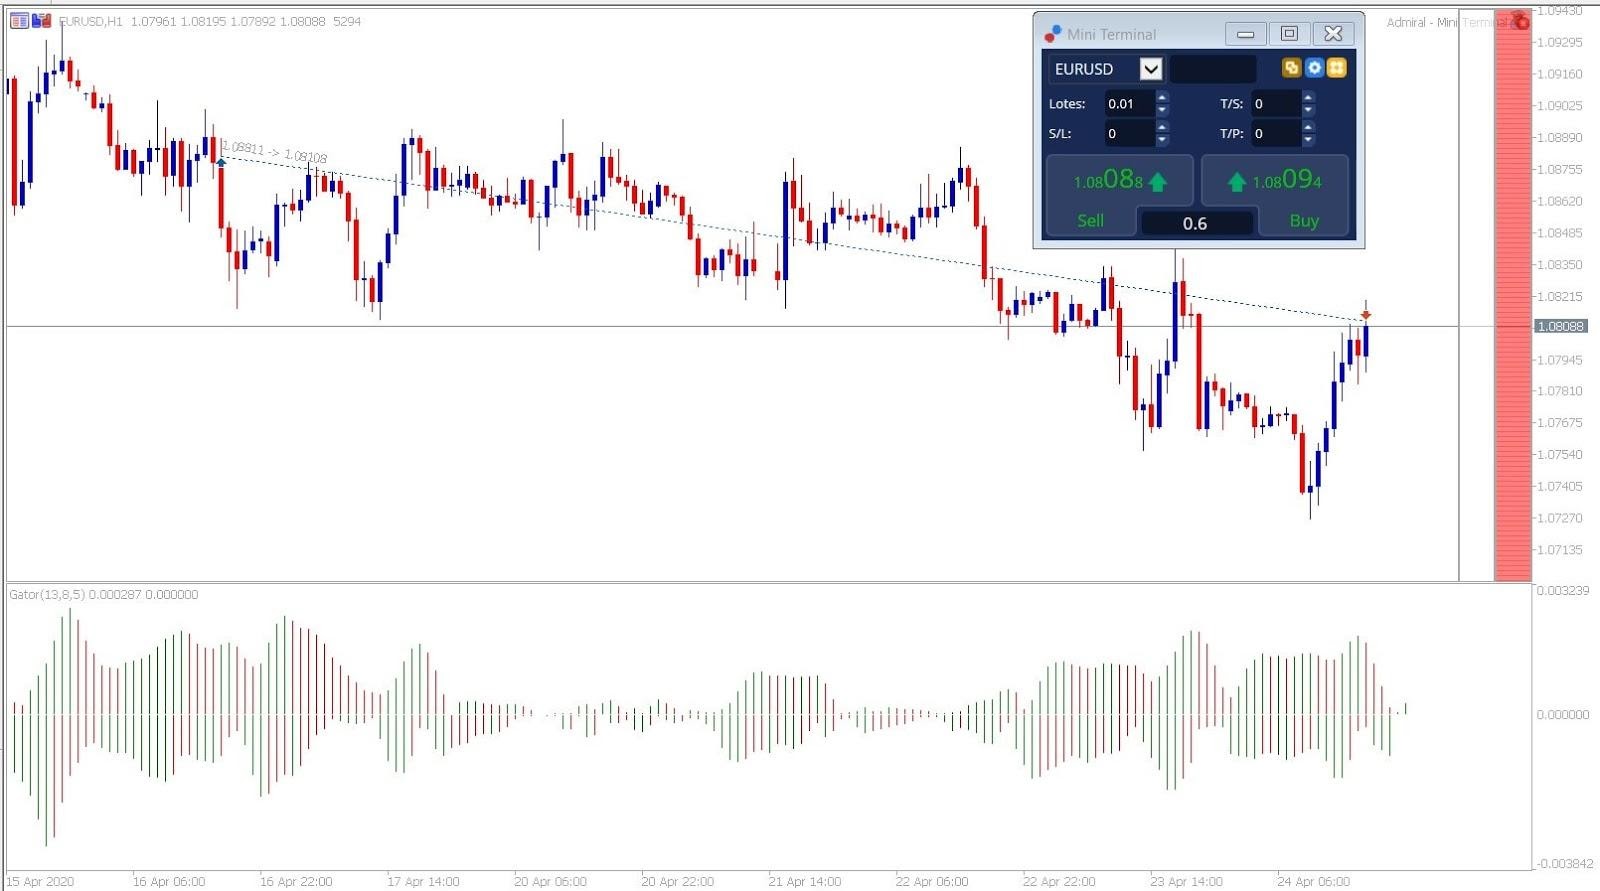Click the Lotes input field showing 0.01

(x=1130, y=104)
